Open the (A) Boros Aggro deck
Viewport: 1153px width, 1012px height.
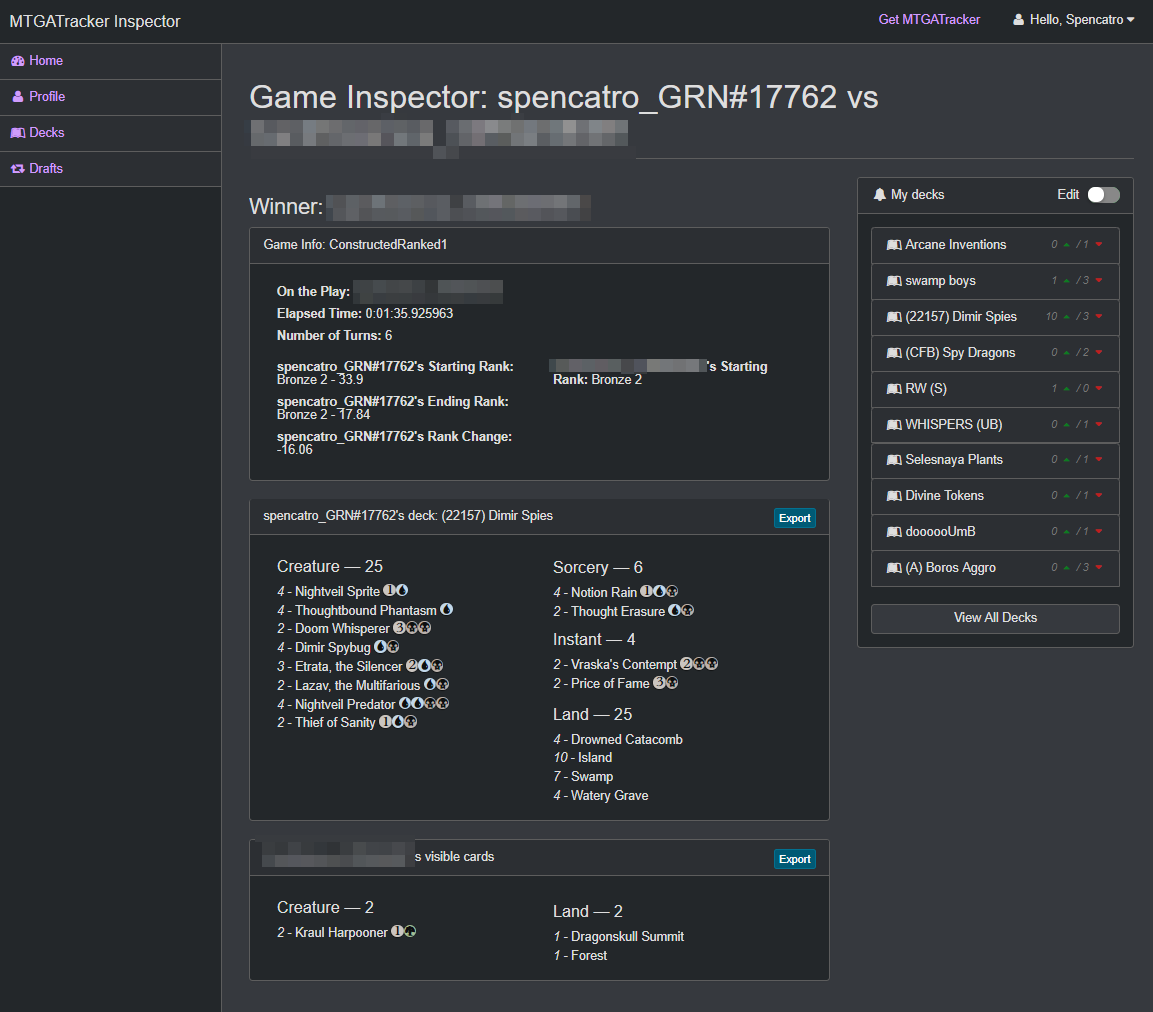click(x=995, y=569)
